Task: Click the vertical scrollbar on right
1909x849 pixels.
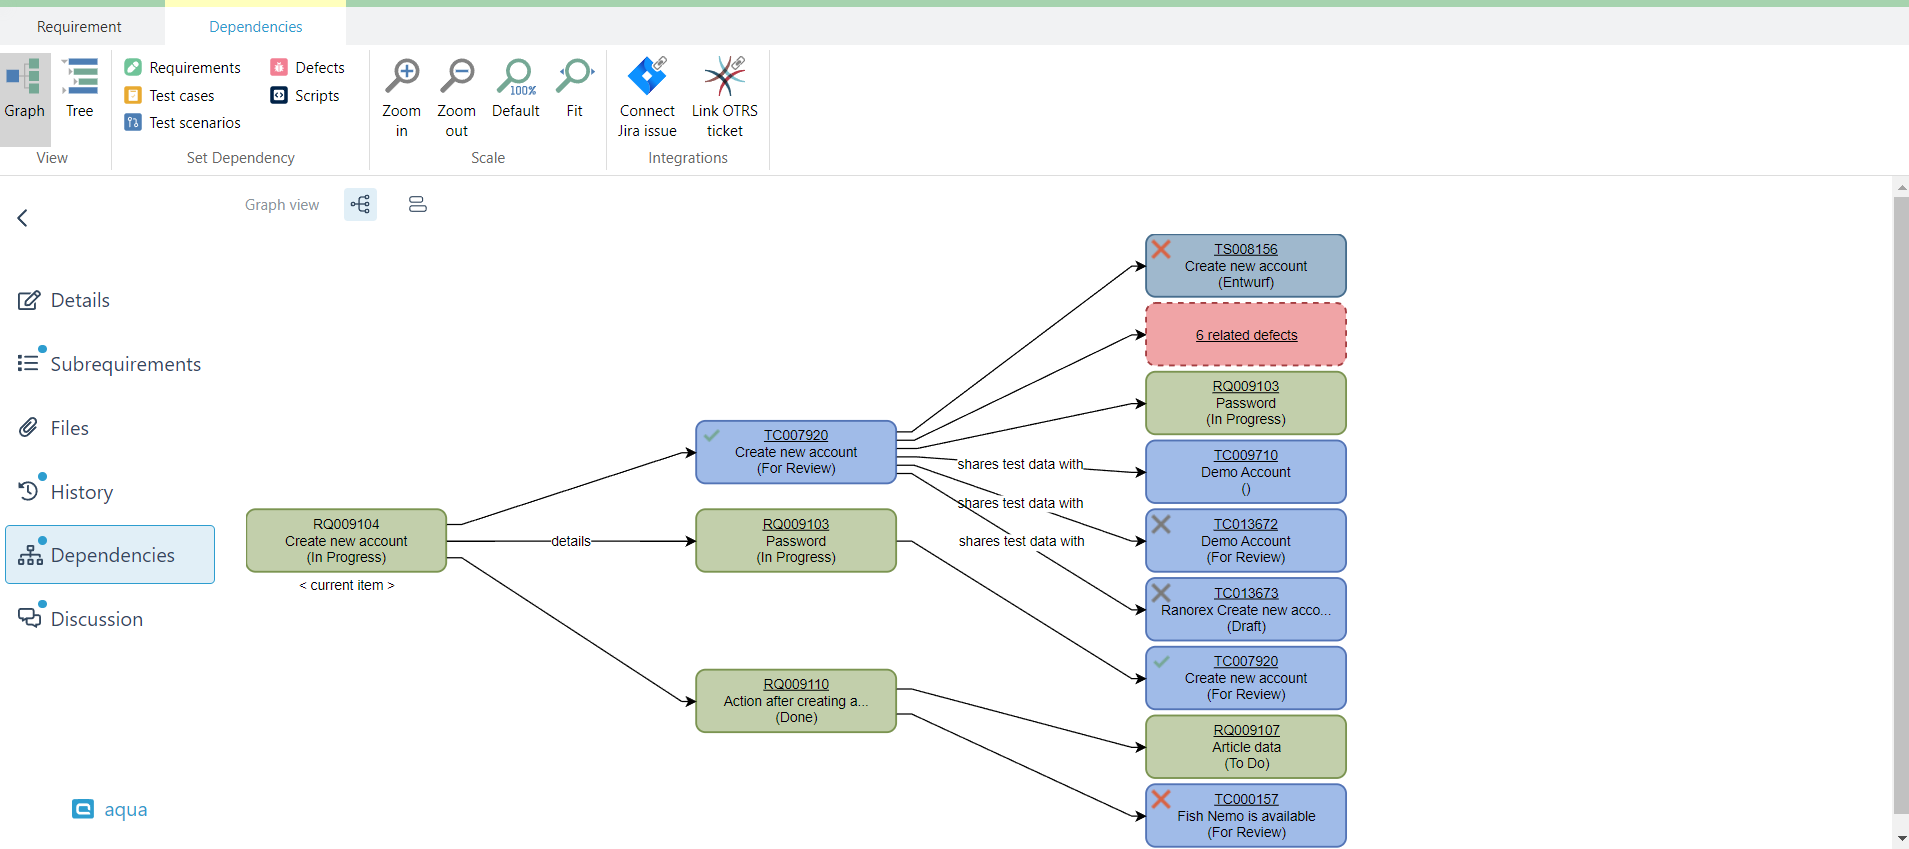Action: 1901,500
